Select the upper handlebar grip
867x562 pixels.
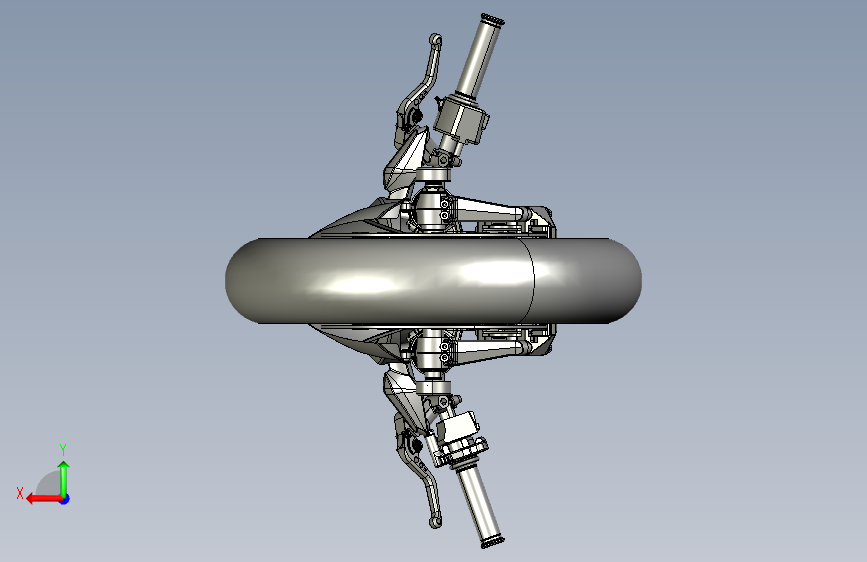point(479,55)
